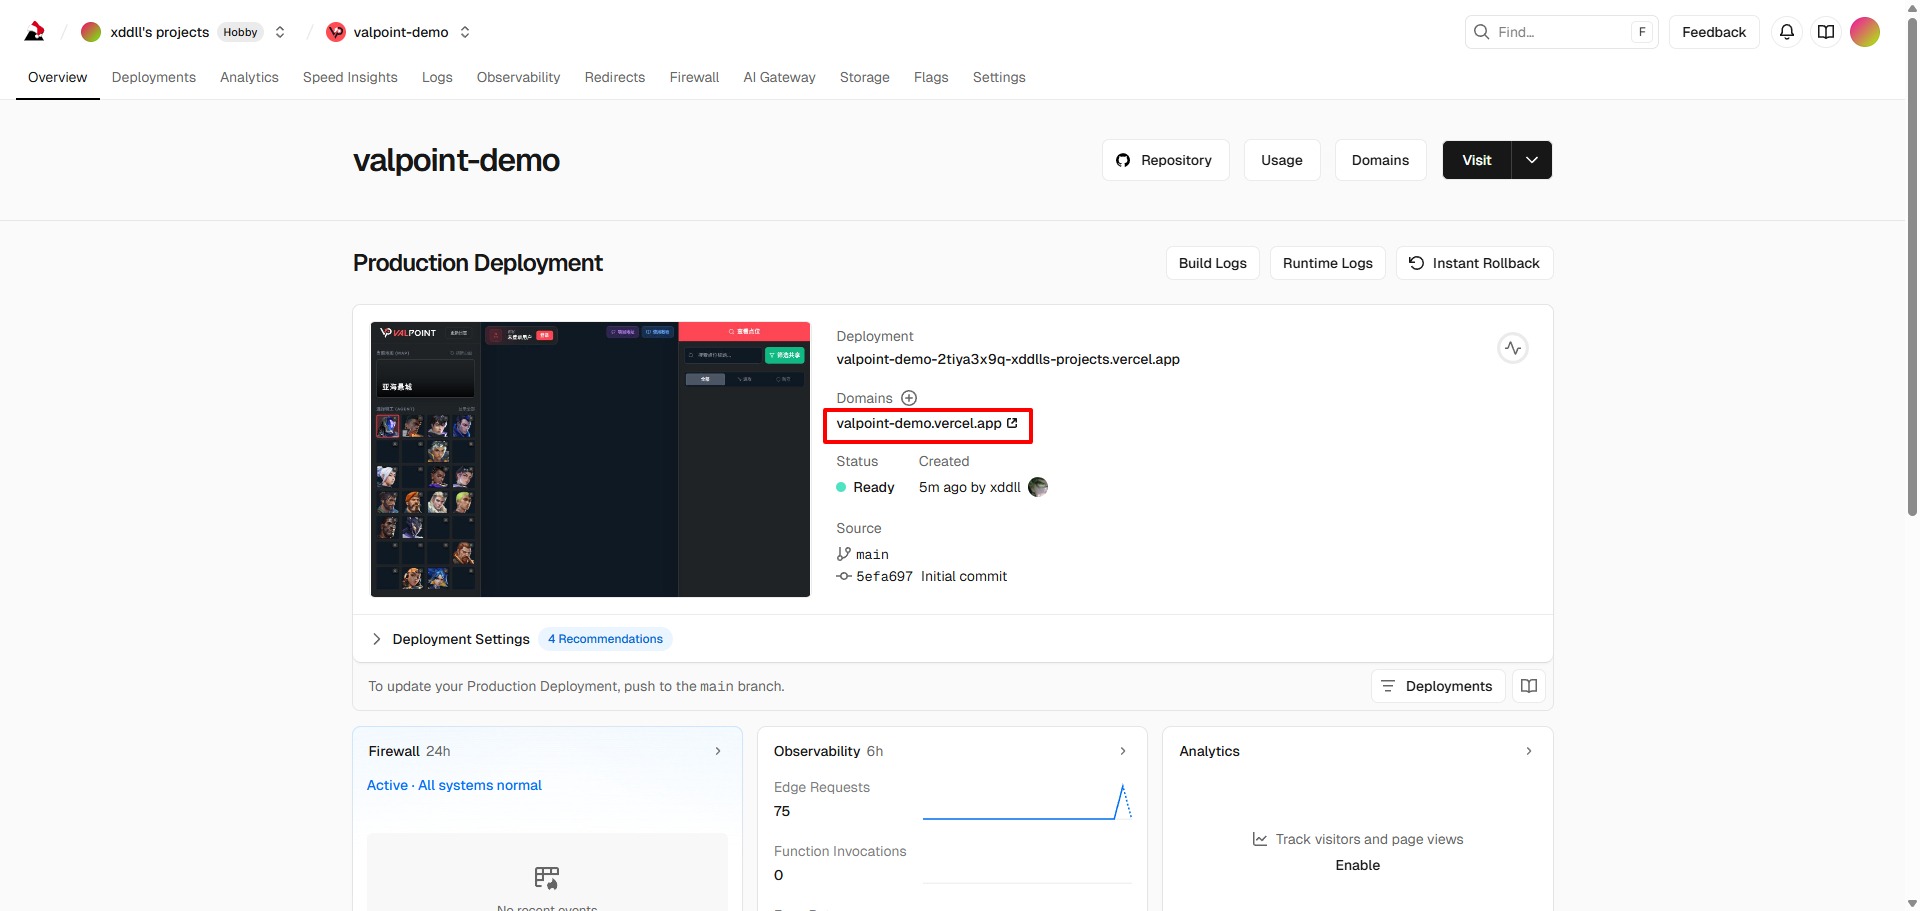Open the Settings tab

(x=999, y=77)
